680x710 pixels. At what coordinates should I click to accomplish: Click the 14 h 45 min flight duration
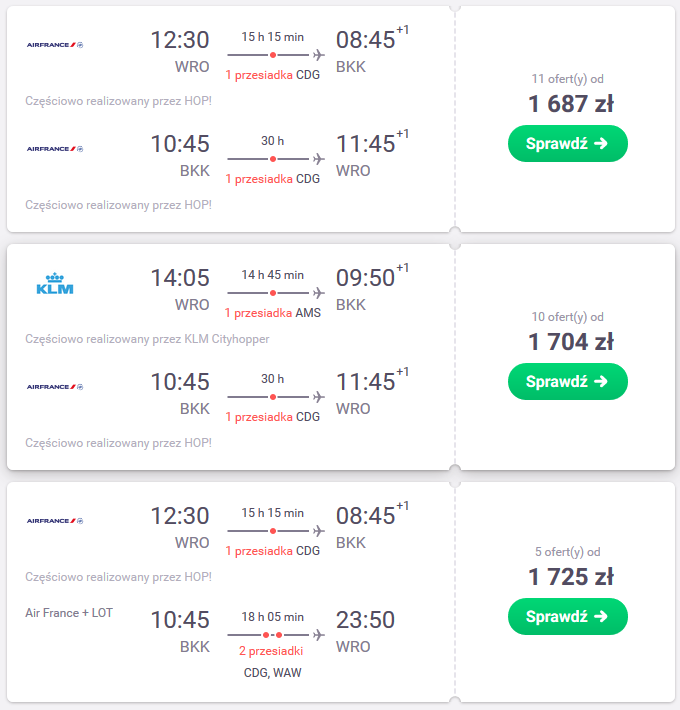273,275
